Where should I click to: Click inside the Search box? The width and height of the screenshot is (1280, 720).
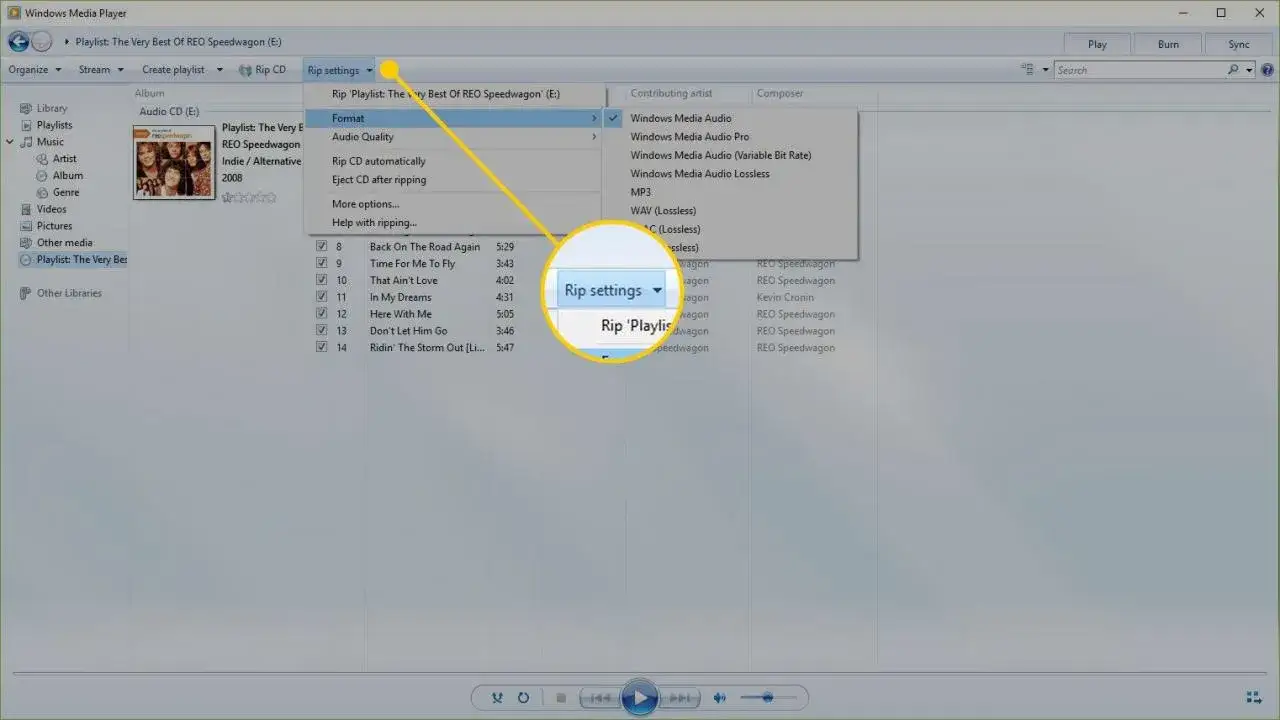1140,69
